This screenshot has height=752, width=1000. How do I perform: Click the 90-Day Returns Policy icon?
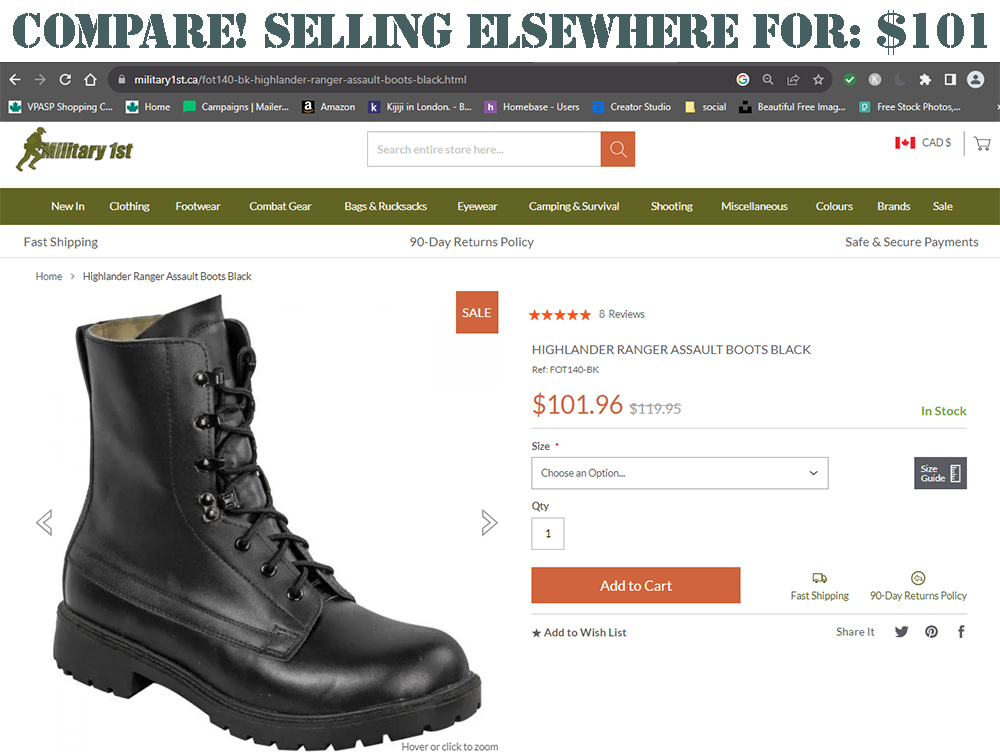point(918,578)
